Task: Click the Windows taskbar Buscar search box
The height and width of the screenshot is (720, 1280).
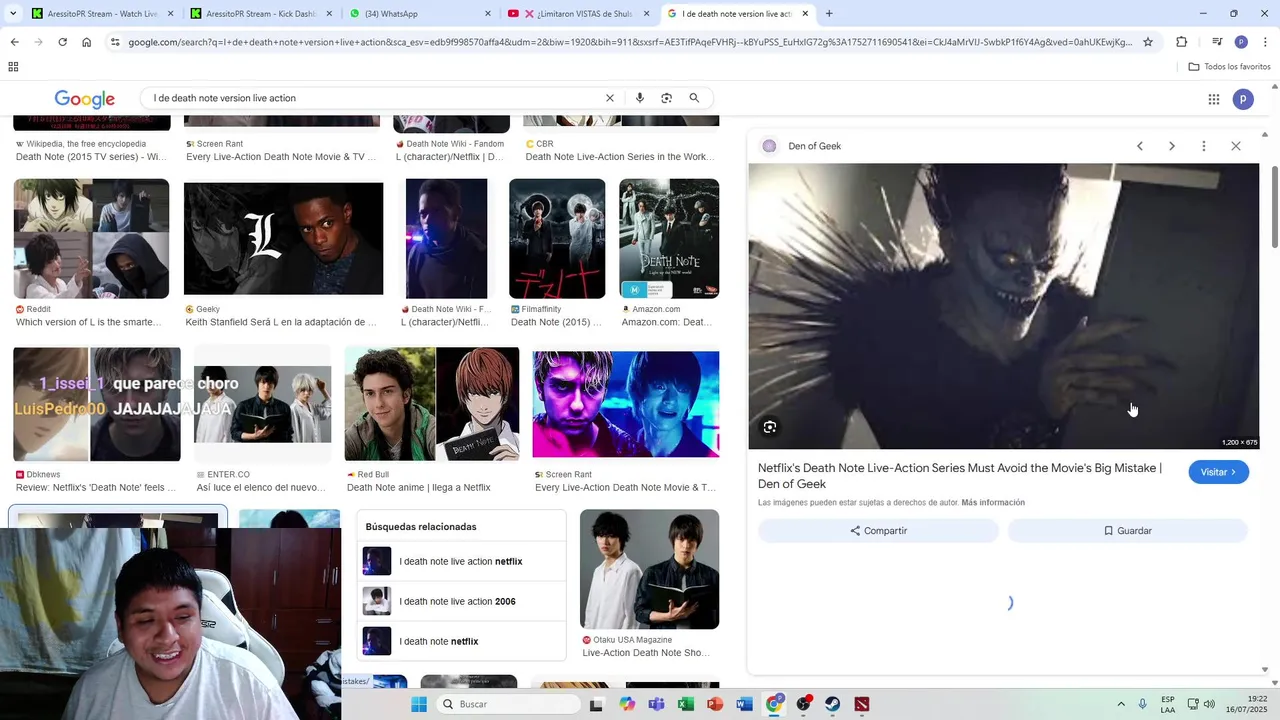Action: click(508, 704)
